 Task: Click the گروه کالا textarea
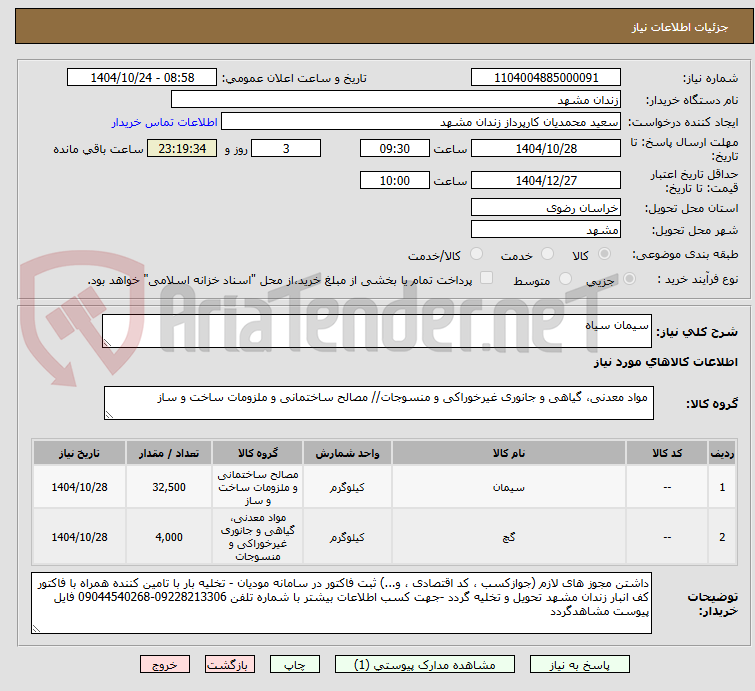coord(378,403)
